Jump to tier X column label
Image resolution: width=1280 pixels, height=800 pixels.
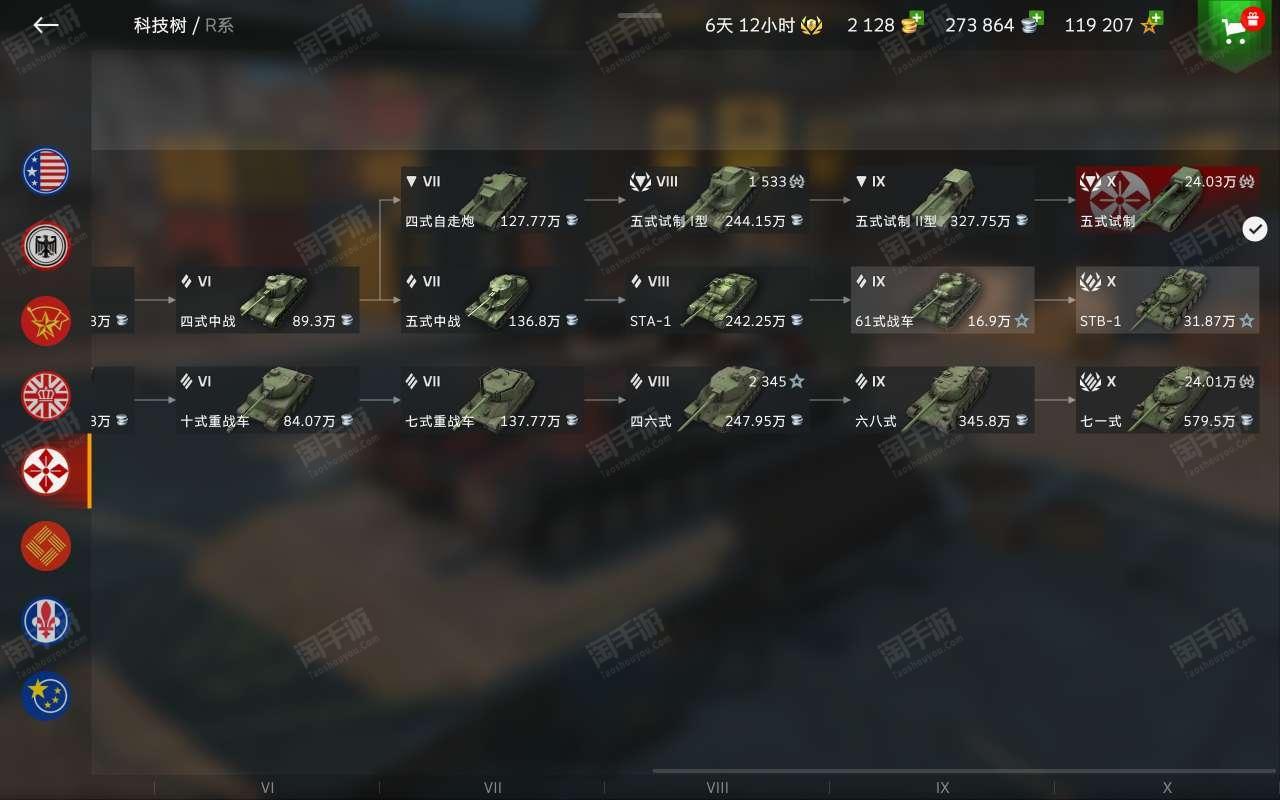point(1167,787)
